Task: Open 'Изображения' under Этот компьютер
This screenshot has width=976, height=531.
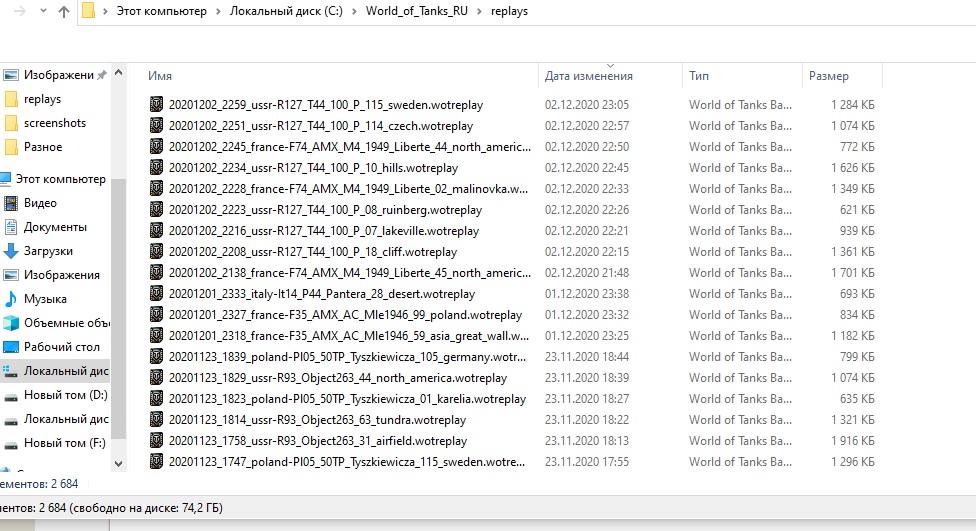Action: [62, 275]
